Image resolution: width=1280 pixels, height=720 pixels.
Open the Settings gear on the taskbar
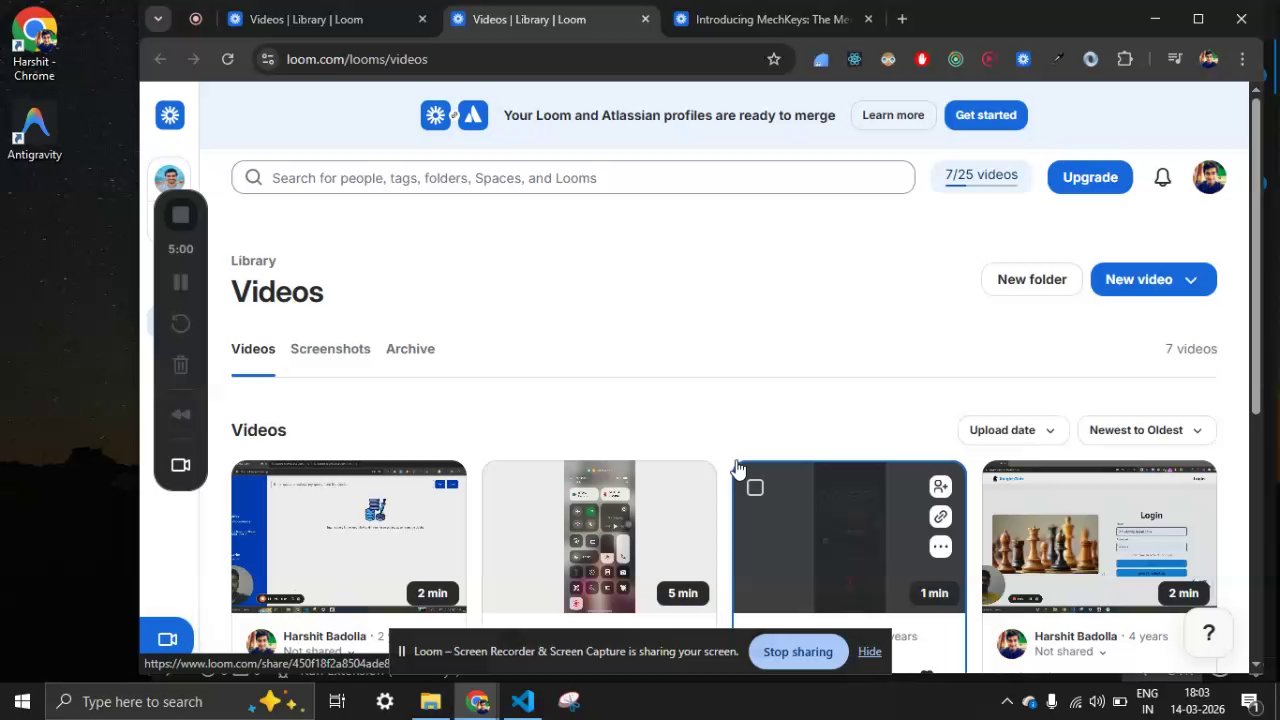[x=384, y=701]
